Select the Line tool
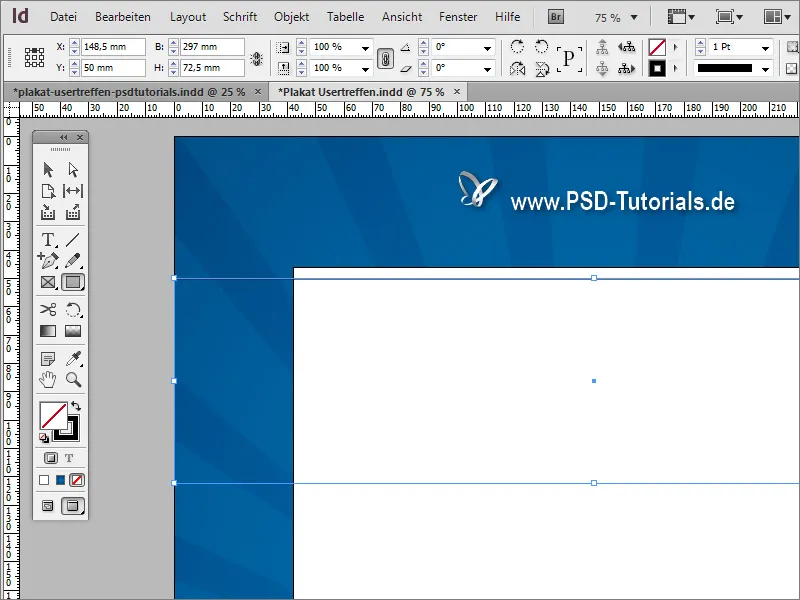 click(x=73, y=240)
